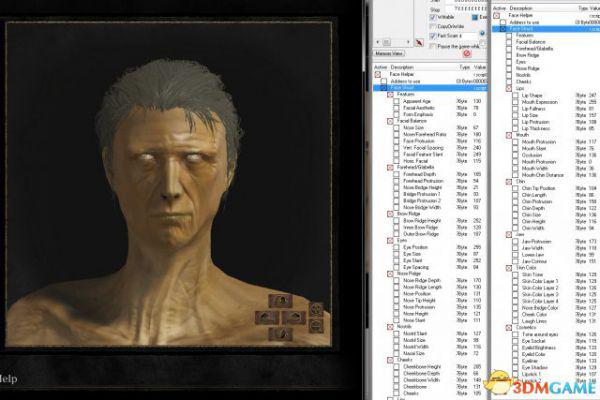Click the scan list scroll-left arrow
The height and width of the screenshot is (400, 600).
[x=378, y=42]
